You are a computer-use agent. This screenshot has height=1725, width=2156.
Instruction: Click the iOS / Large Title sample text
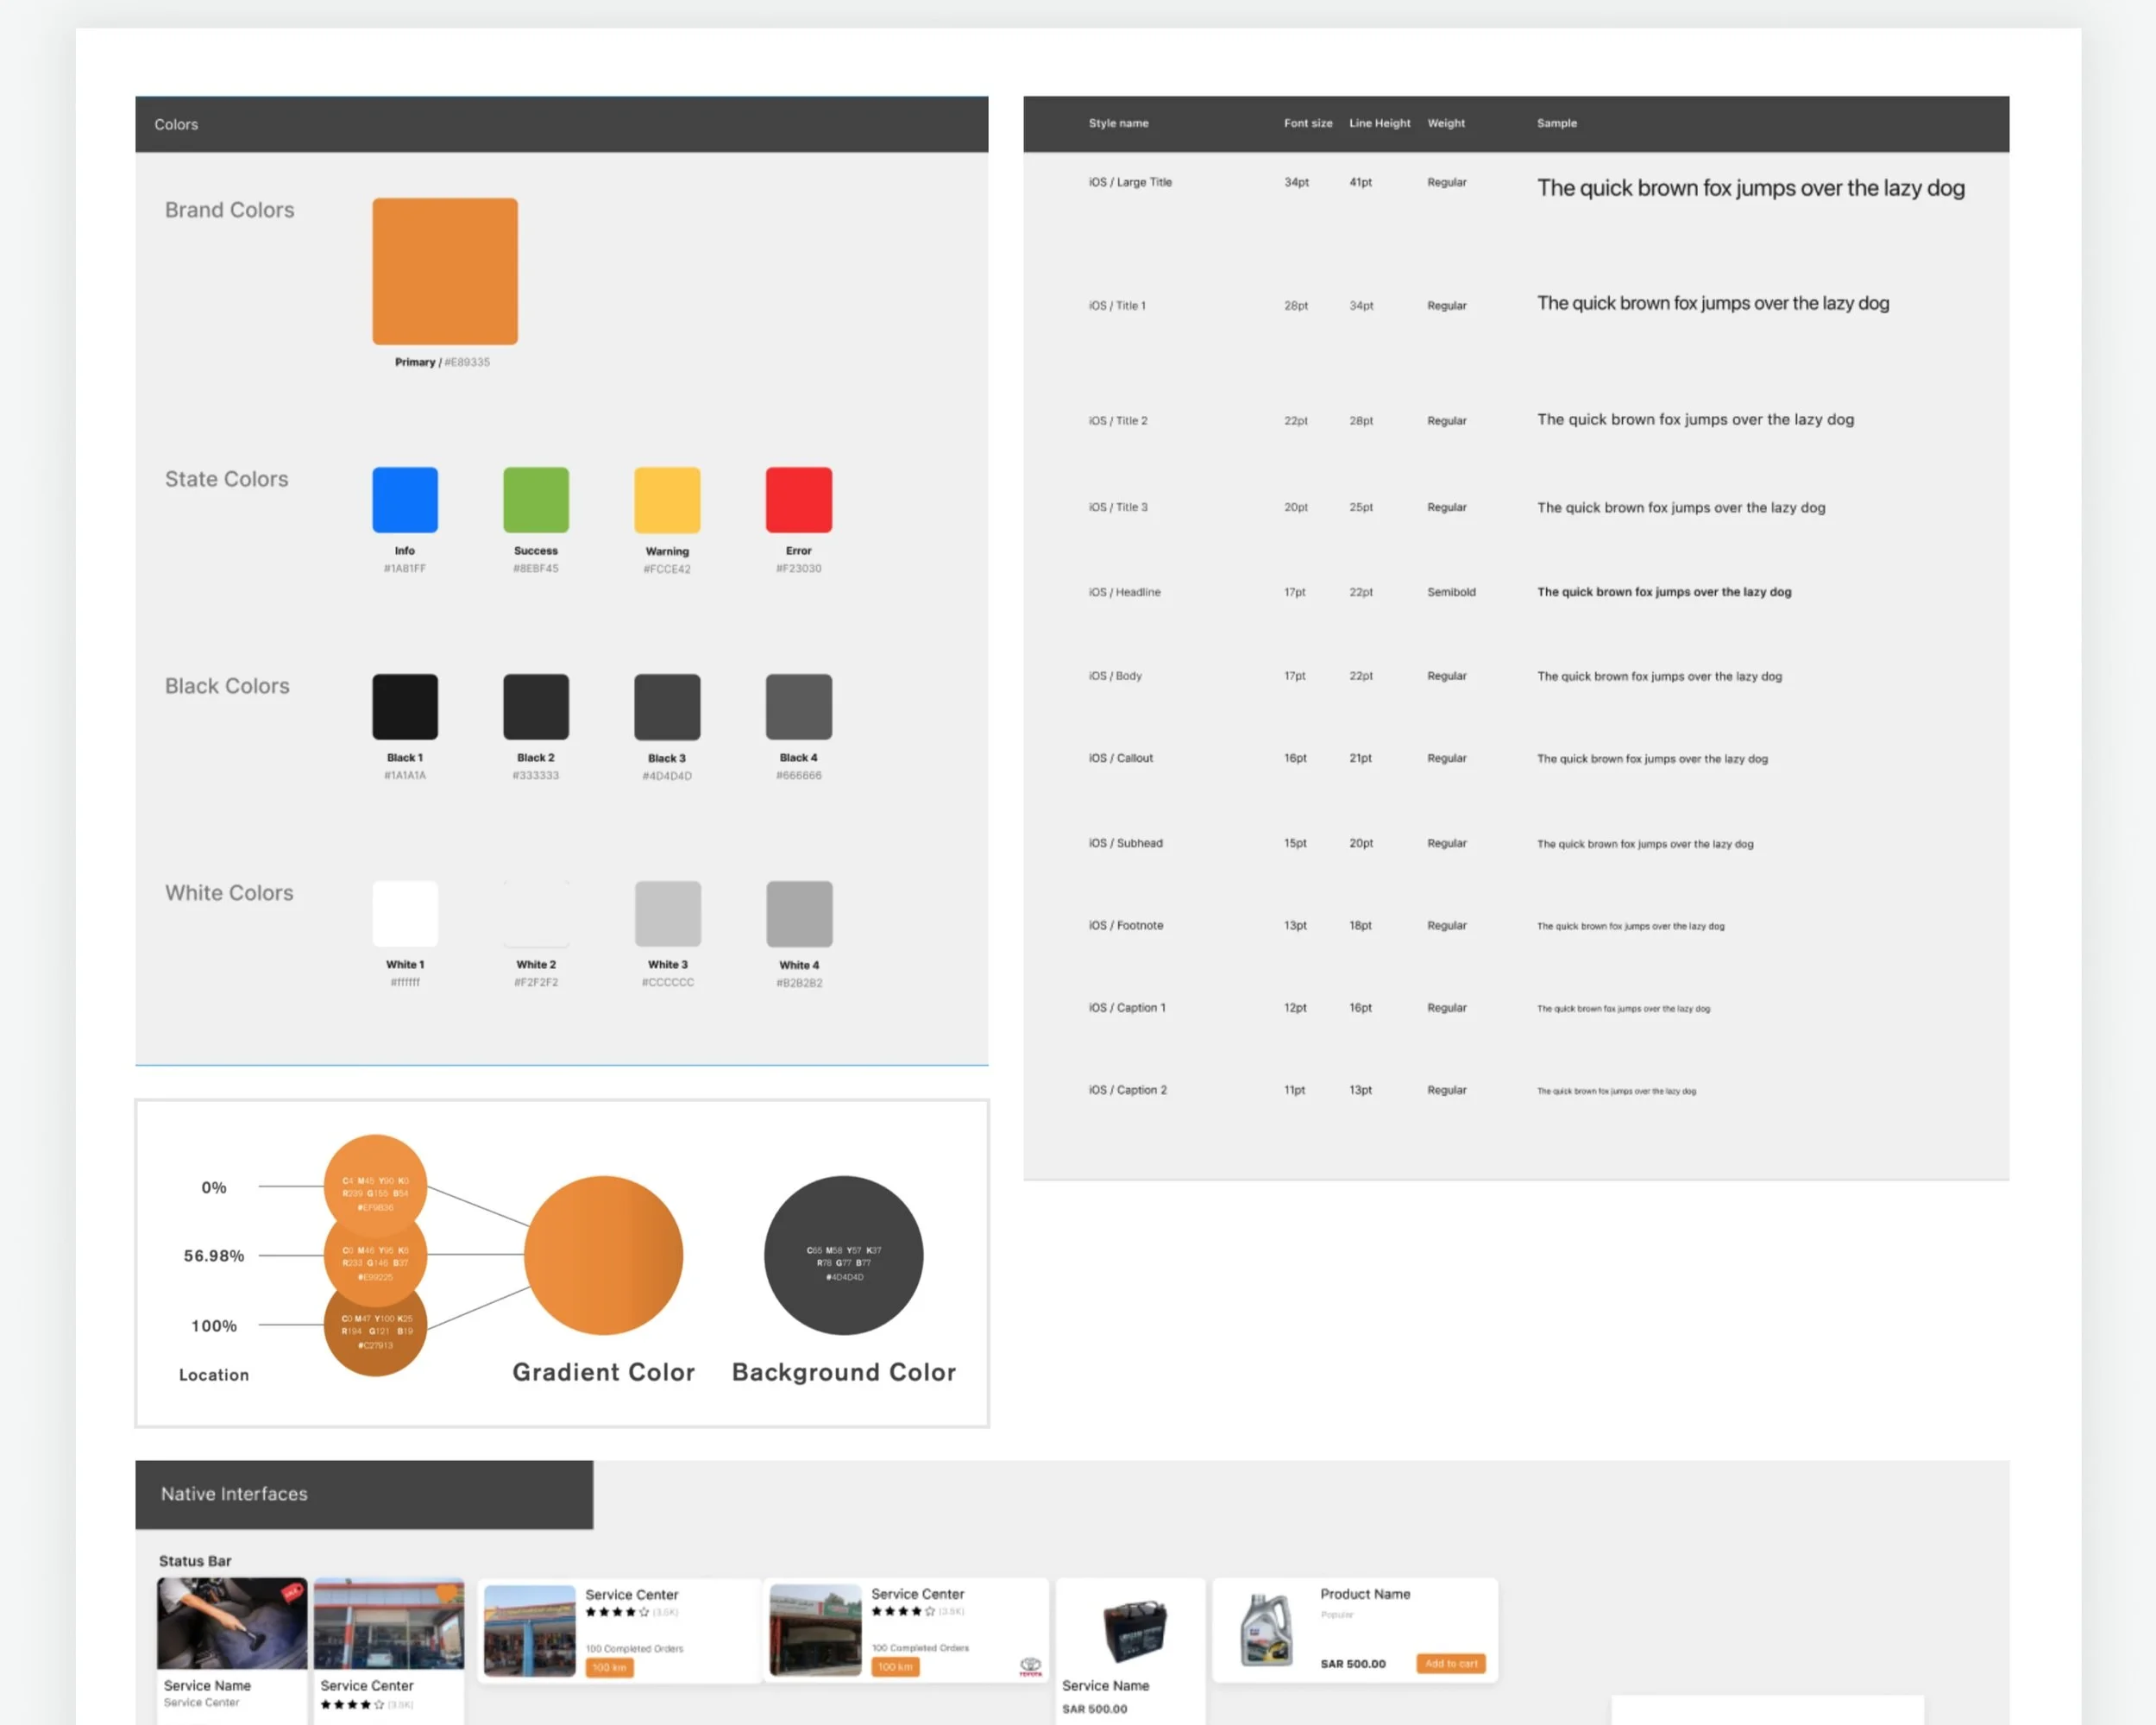(x=1750, y=188)
